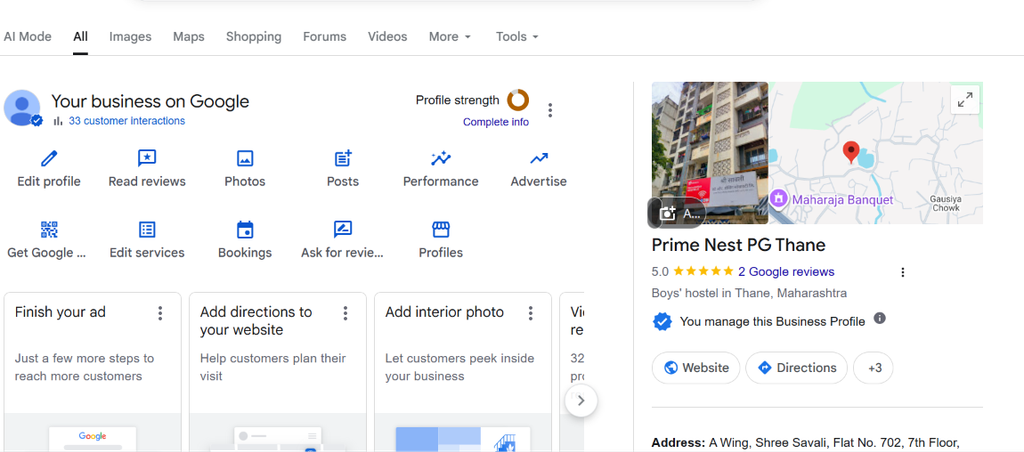This screenshot has height=452, width=1024.
Task: Open Add interior photo card menu
Action: point(530,314)
